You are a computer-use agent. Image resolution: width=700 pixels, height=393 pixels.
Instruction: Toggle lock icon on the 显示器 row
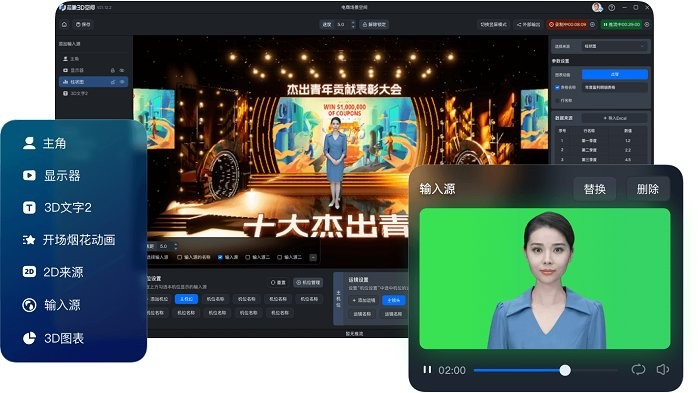click(112, 71)
